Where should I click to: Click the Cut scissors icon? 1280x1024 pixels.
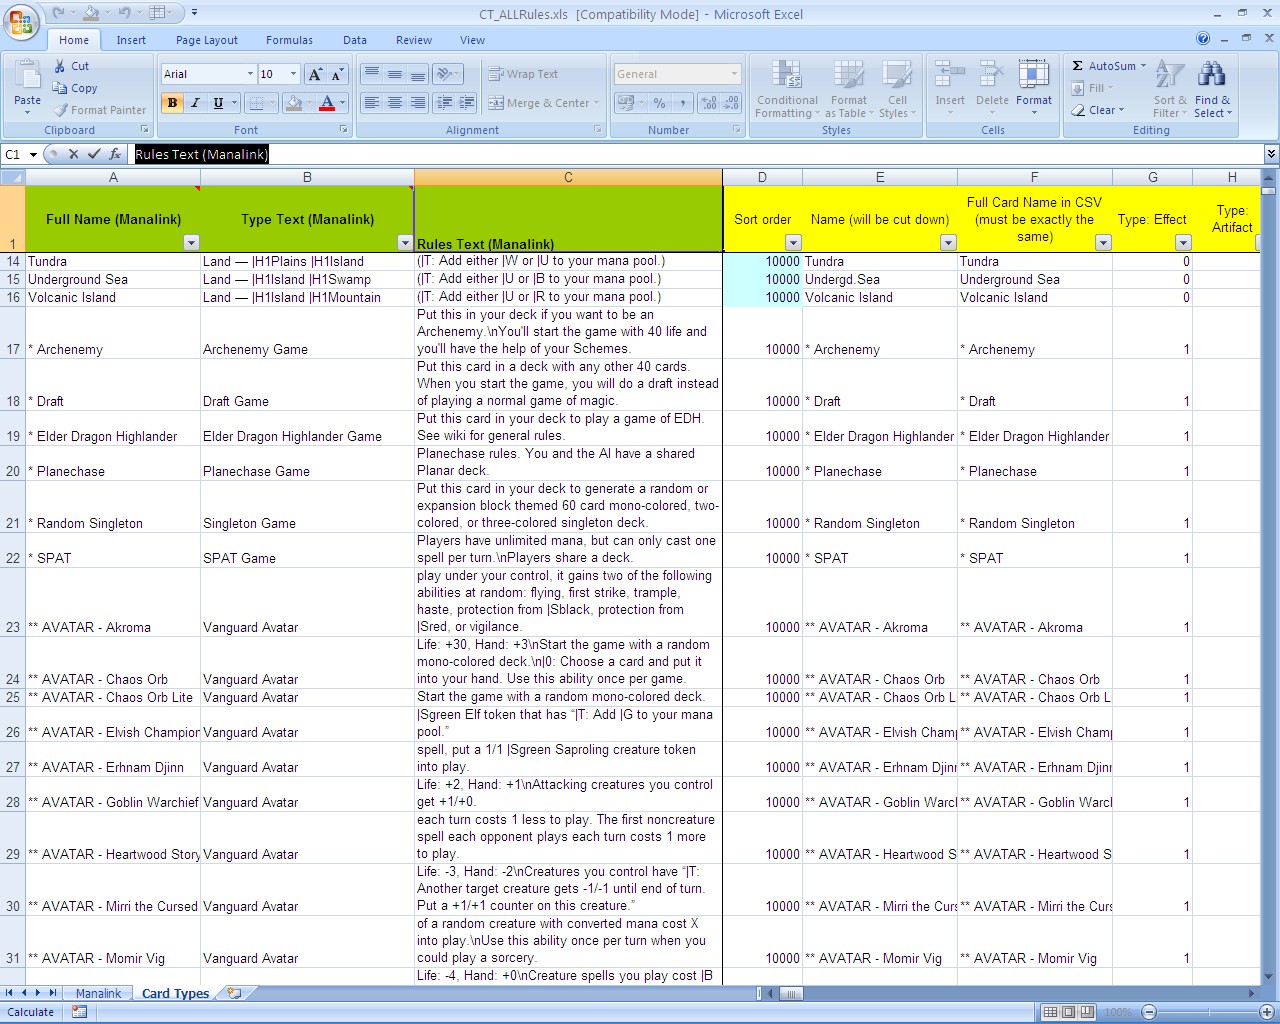[60, 66]
